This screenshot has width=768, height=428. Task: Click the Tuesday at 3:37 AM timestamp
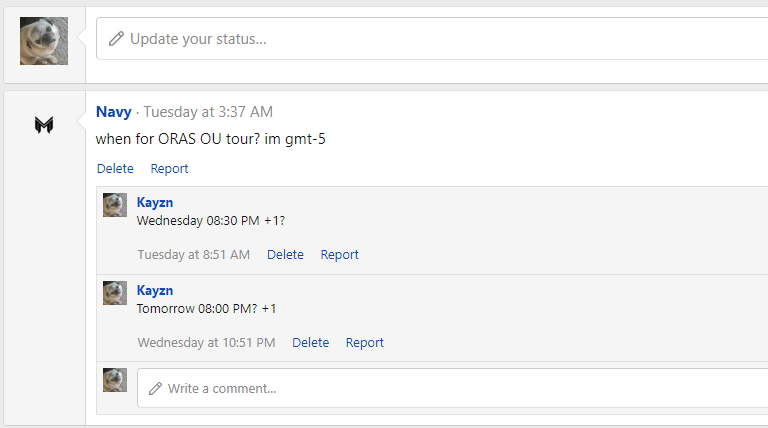(x=208, y=112)
